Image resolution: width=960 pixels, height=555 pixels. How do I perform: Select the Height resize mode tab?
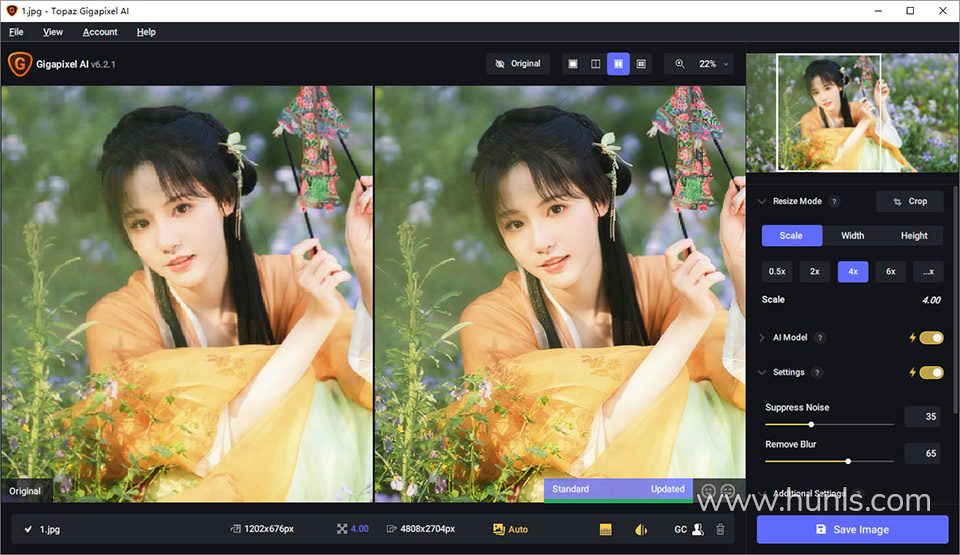(913, 236)
